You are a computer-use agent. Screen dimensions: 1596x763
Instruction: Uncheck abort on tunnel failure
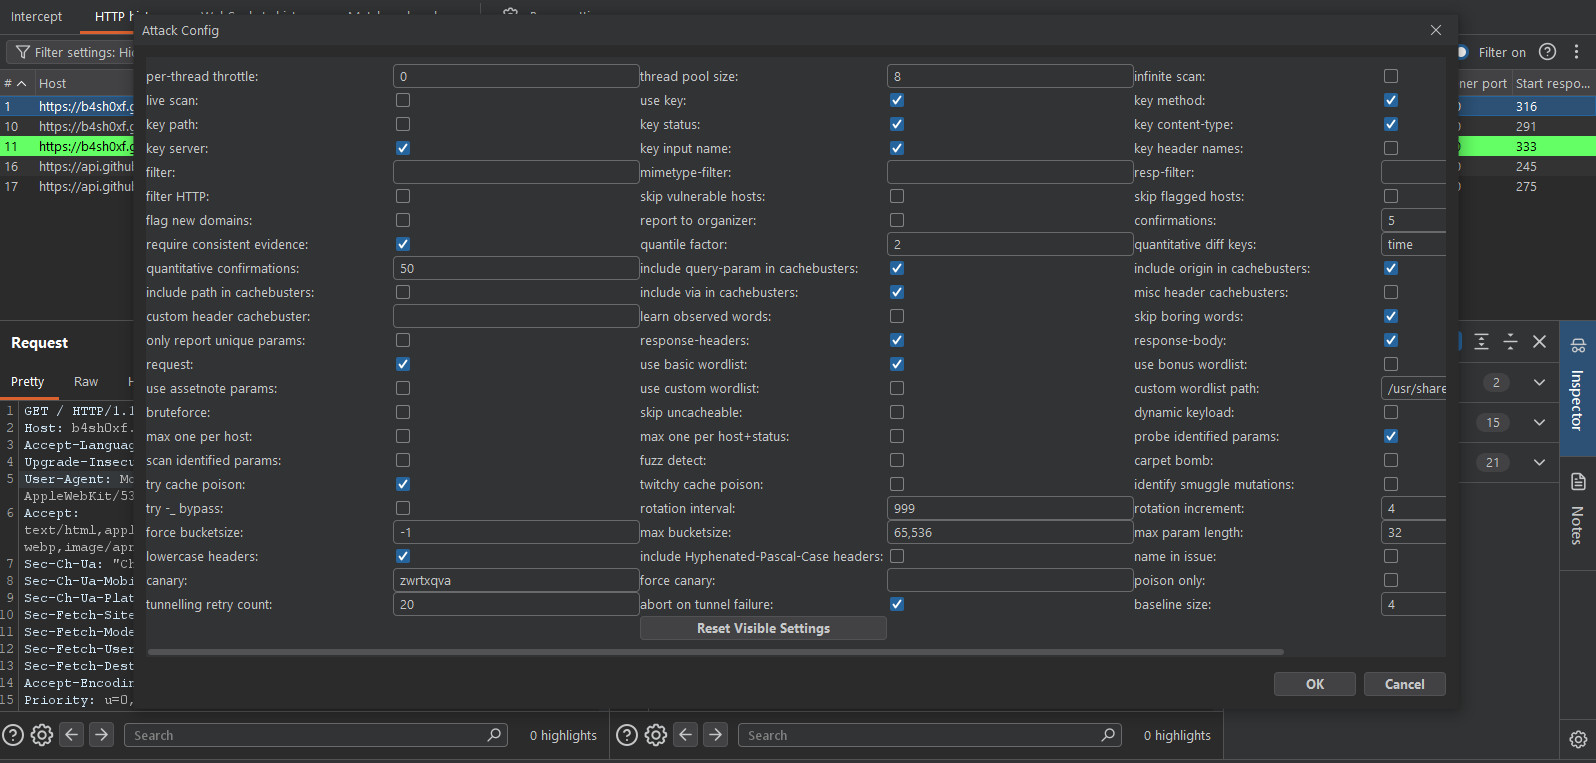pos(897,604)
